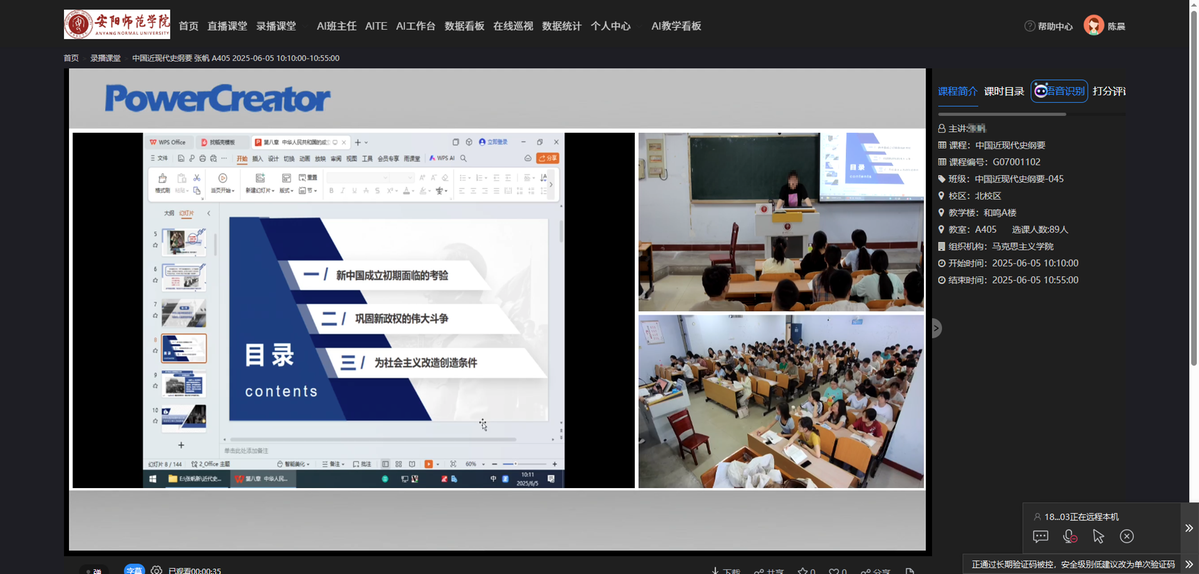The width and height of the screenshot is (1199, 574).
Task: Click the student classroom camera view
Action: pos(781,401)
